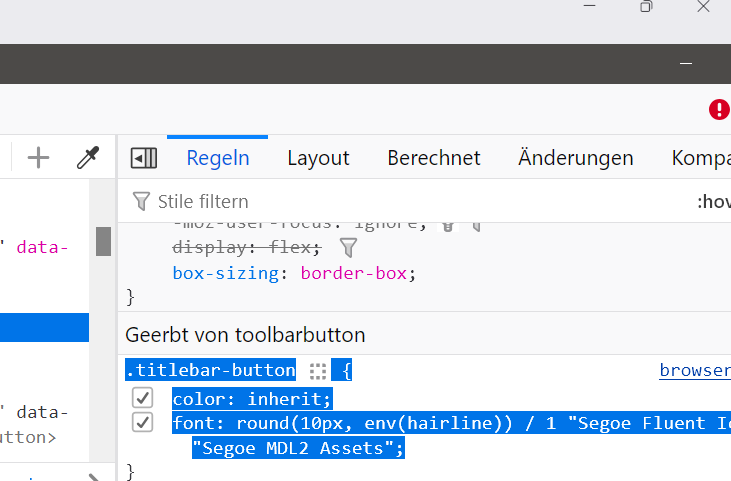Switch to the Regeln tab
This screenshot has width=731, height=481.
tap(218, 158)
